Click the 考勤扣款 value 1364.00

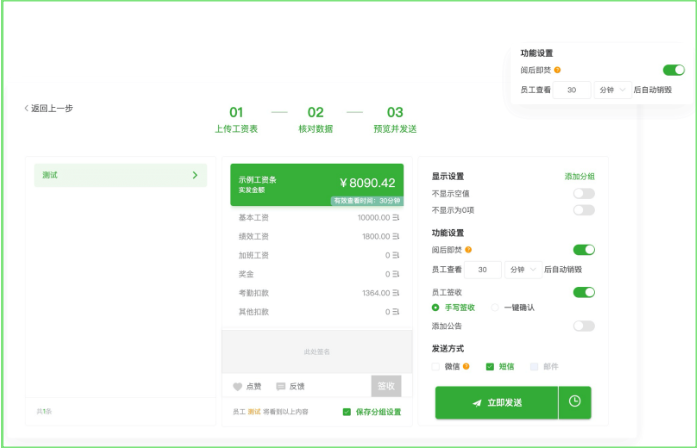[x=376, y=293]
